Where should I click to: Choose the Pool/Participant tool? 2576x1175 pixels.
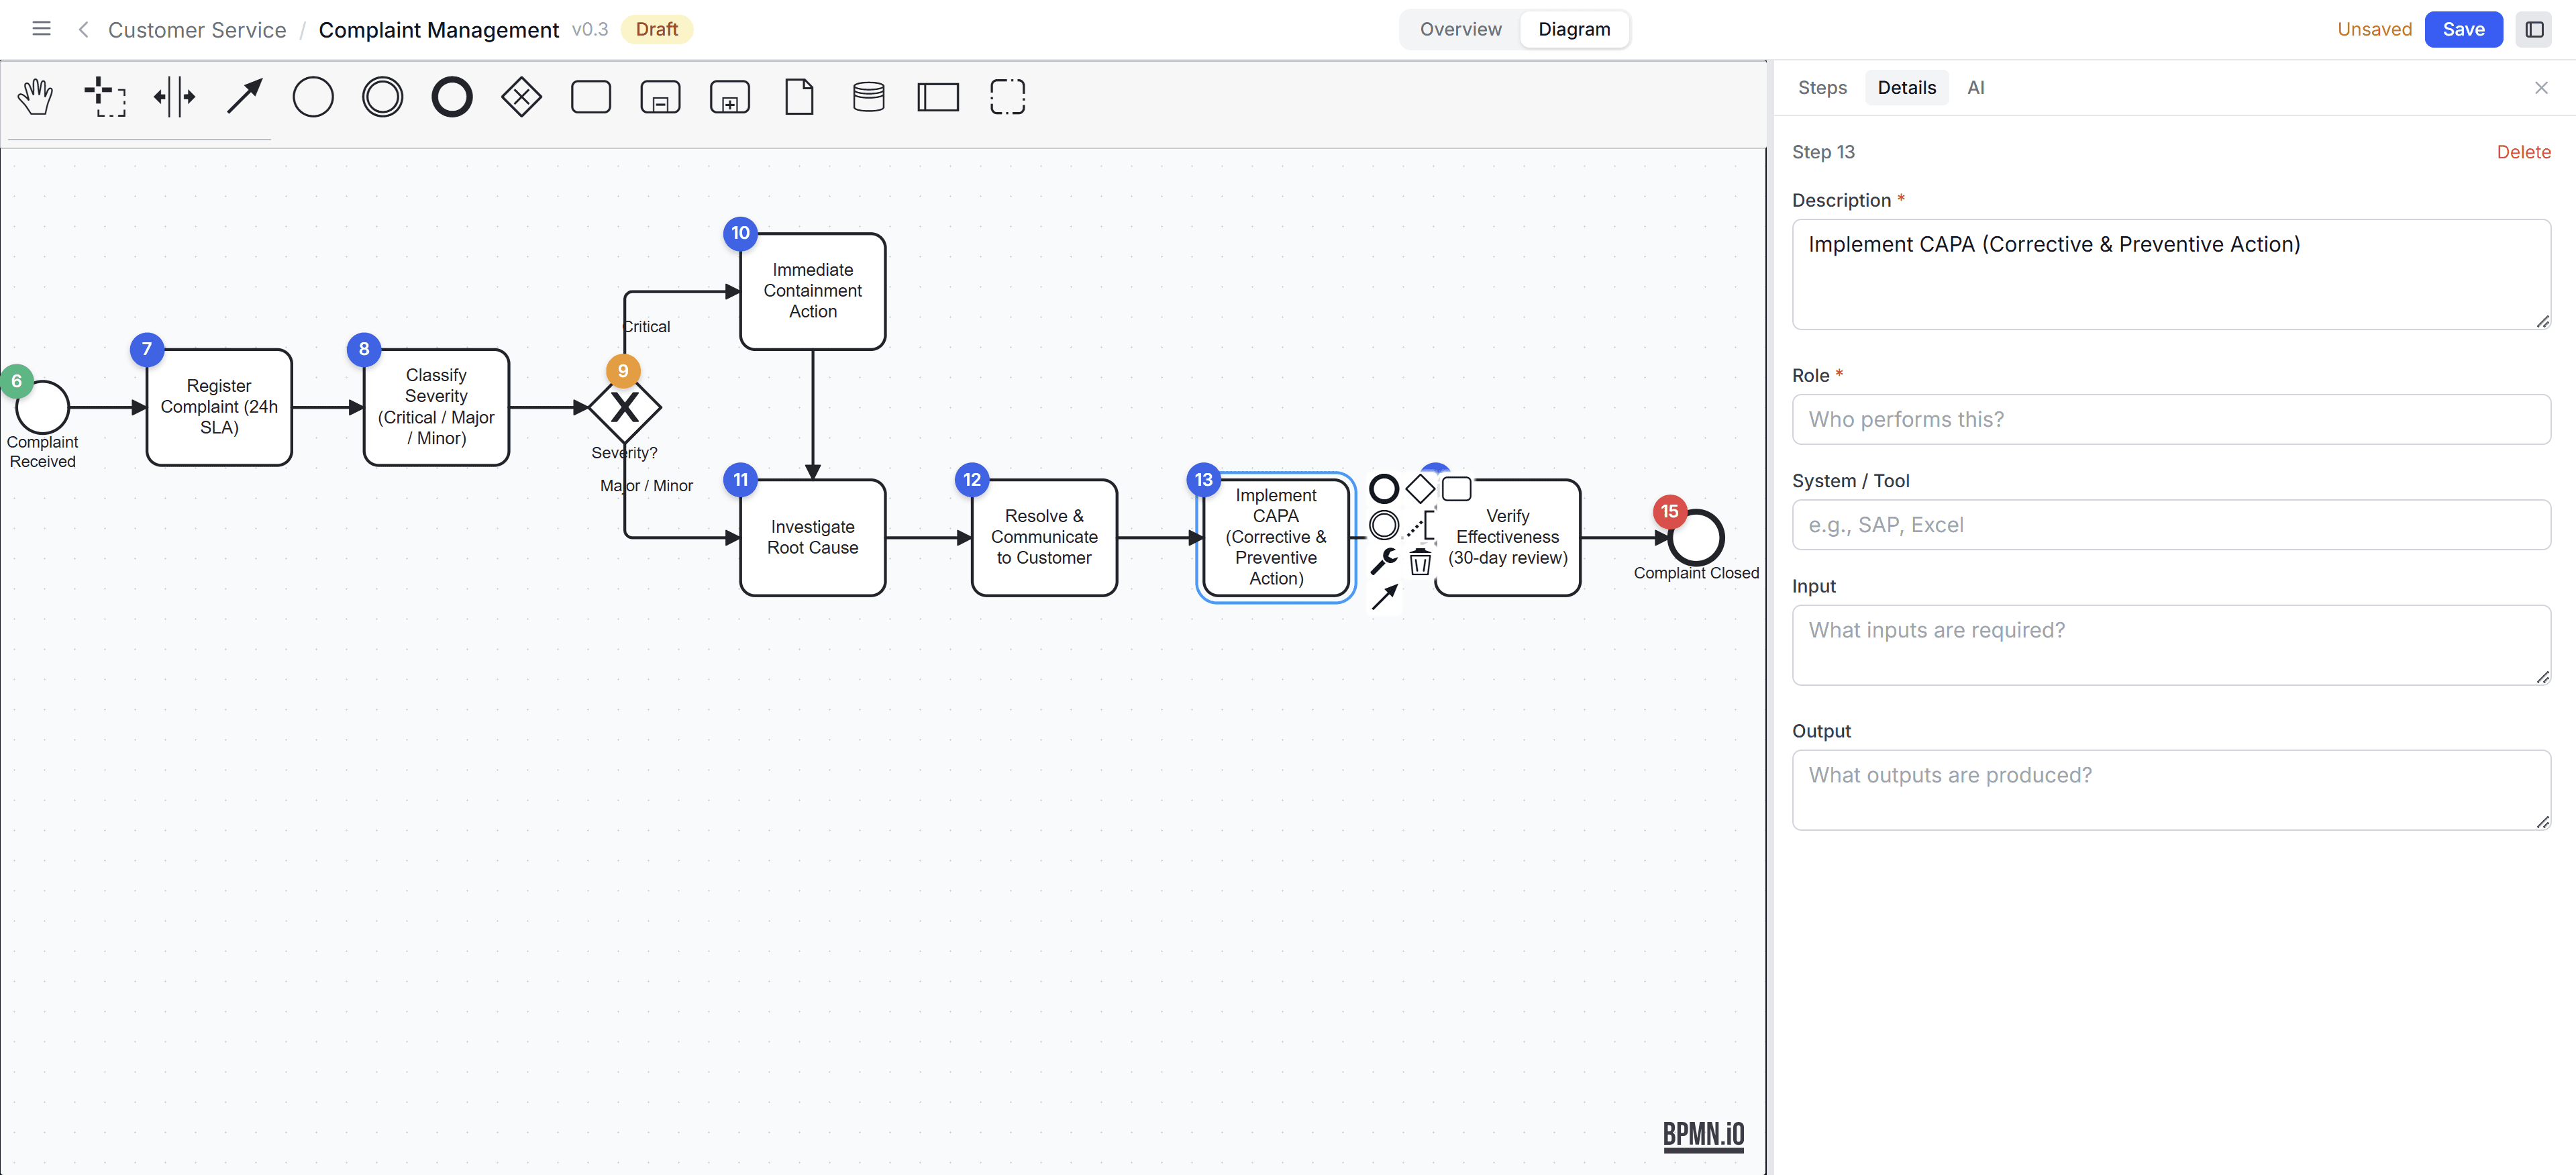[938, 96]
